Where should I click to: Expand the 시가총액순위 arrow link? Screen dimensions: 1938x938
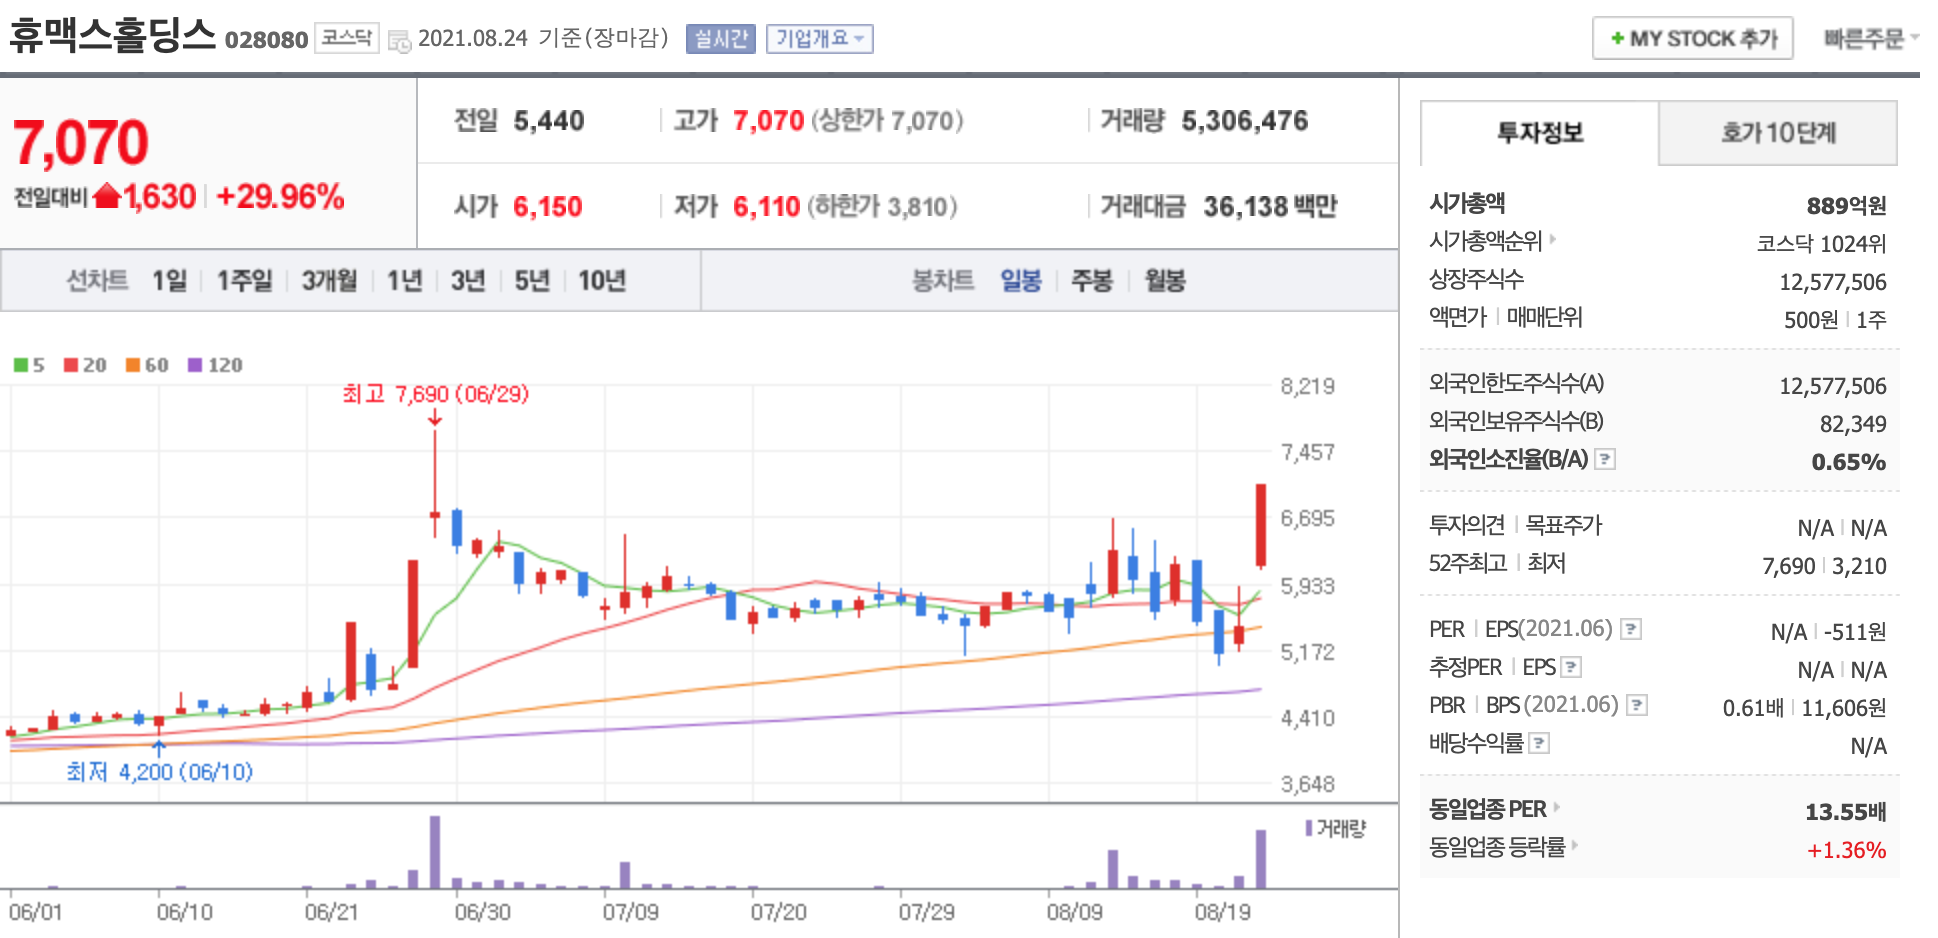tap(1553, 239)
